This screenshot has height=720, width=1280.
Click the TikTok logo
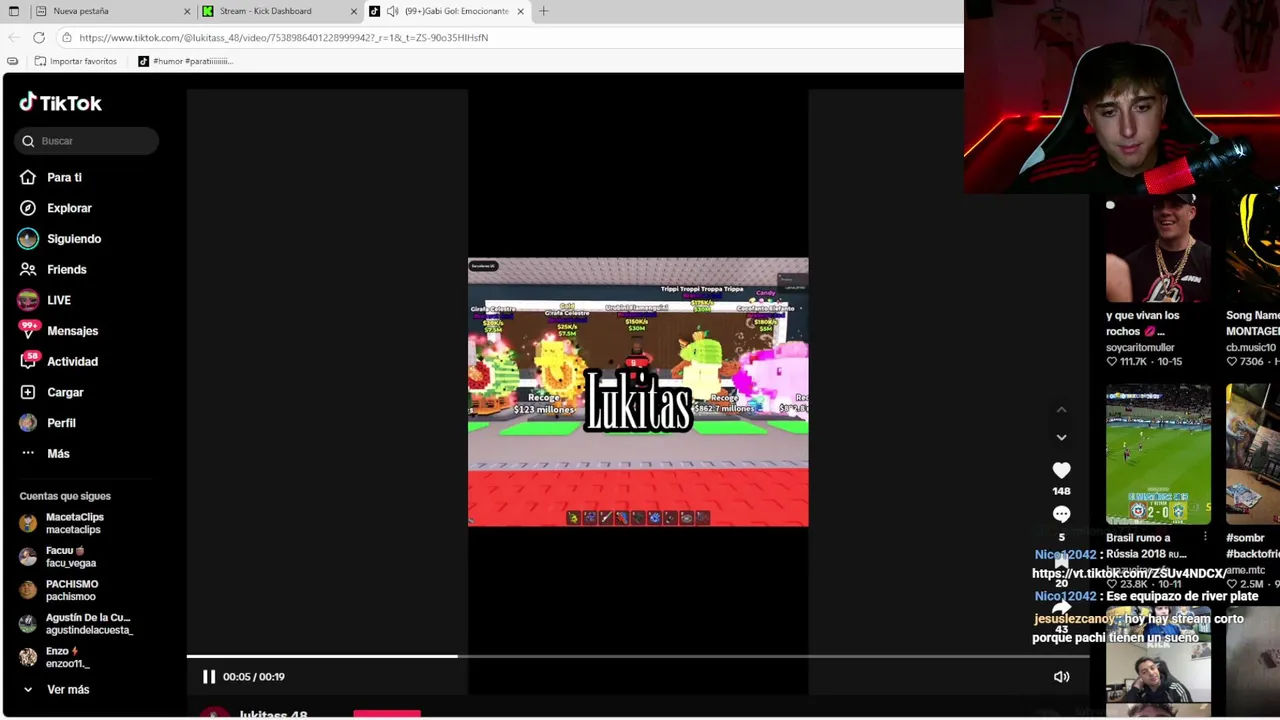click(x=60, y=102)
